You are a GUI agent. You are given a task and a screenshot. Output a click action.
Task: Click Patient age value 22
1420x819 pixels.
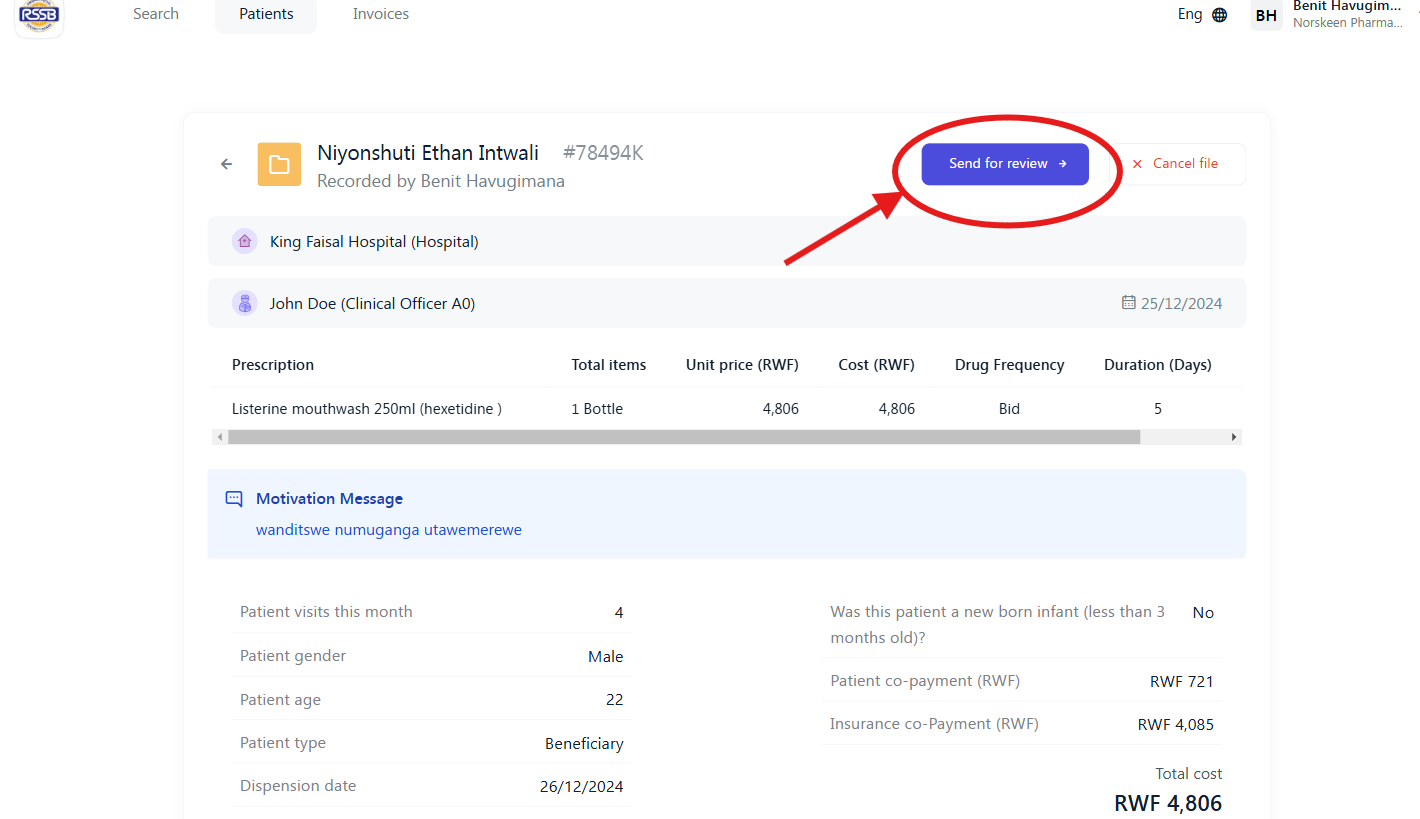tap(615, 700)
